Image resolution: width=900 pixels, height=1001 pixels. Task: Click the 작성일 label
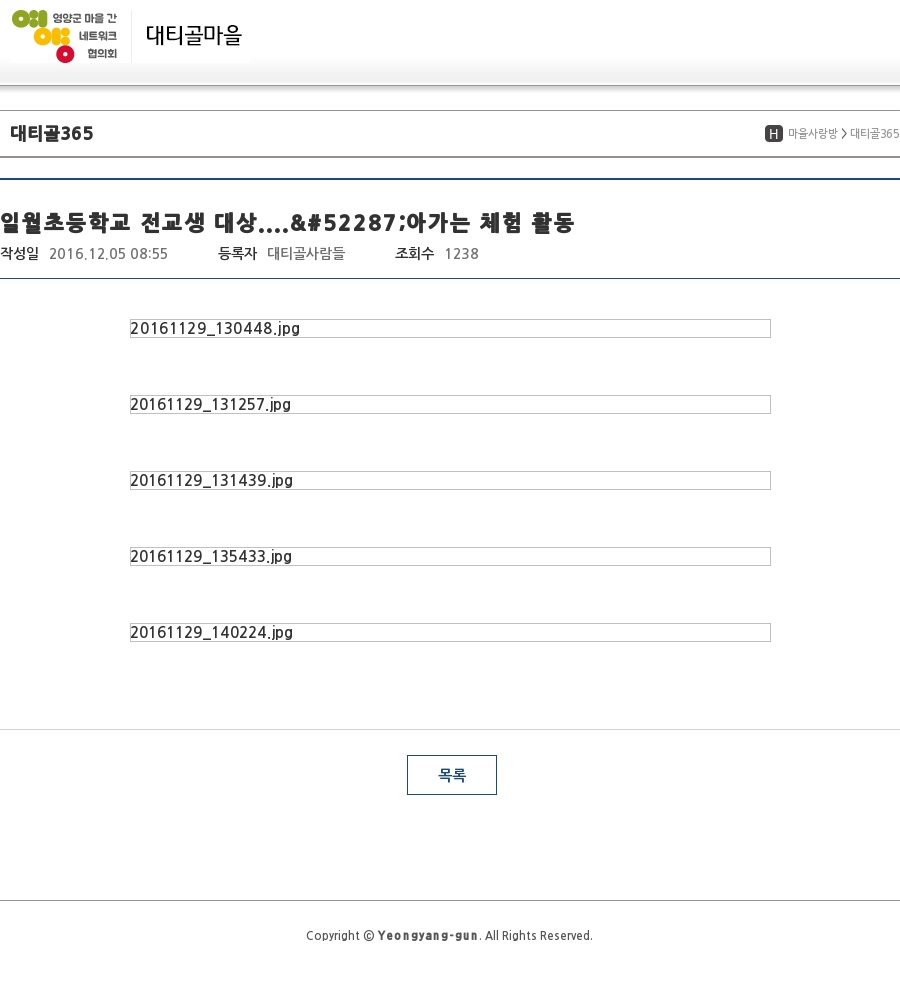point(19,254)
